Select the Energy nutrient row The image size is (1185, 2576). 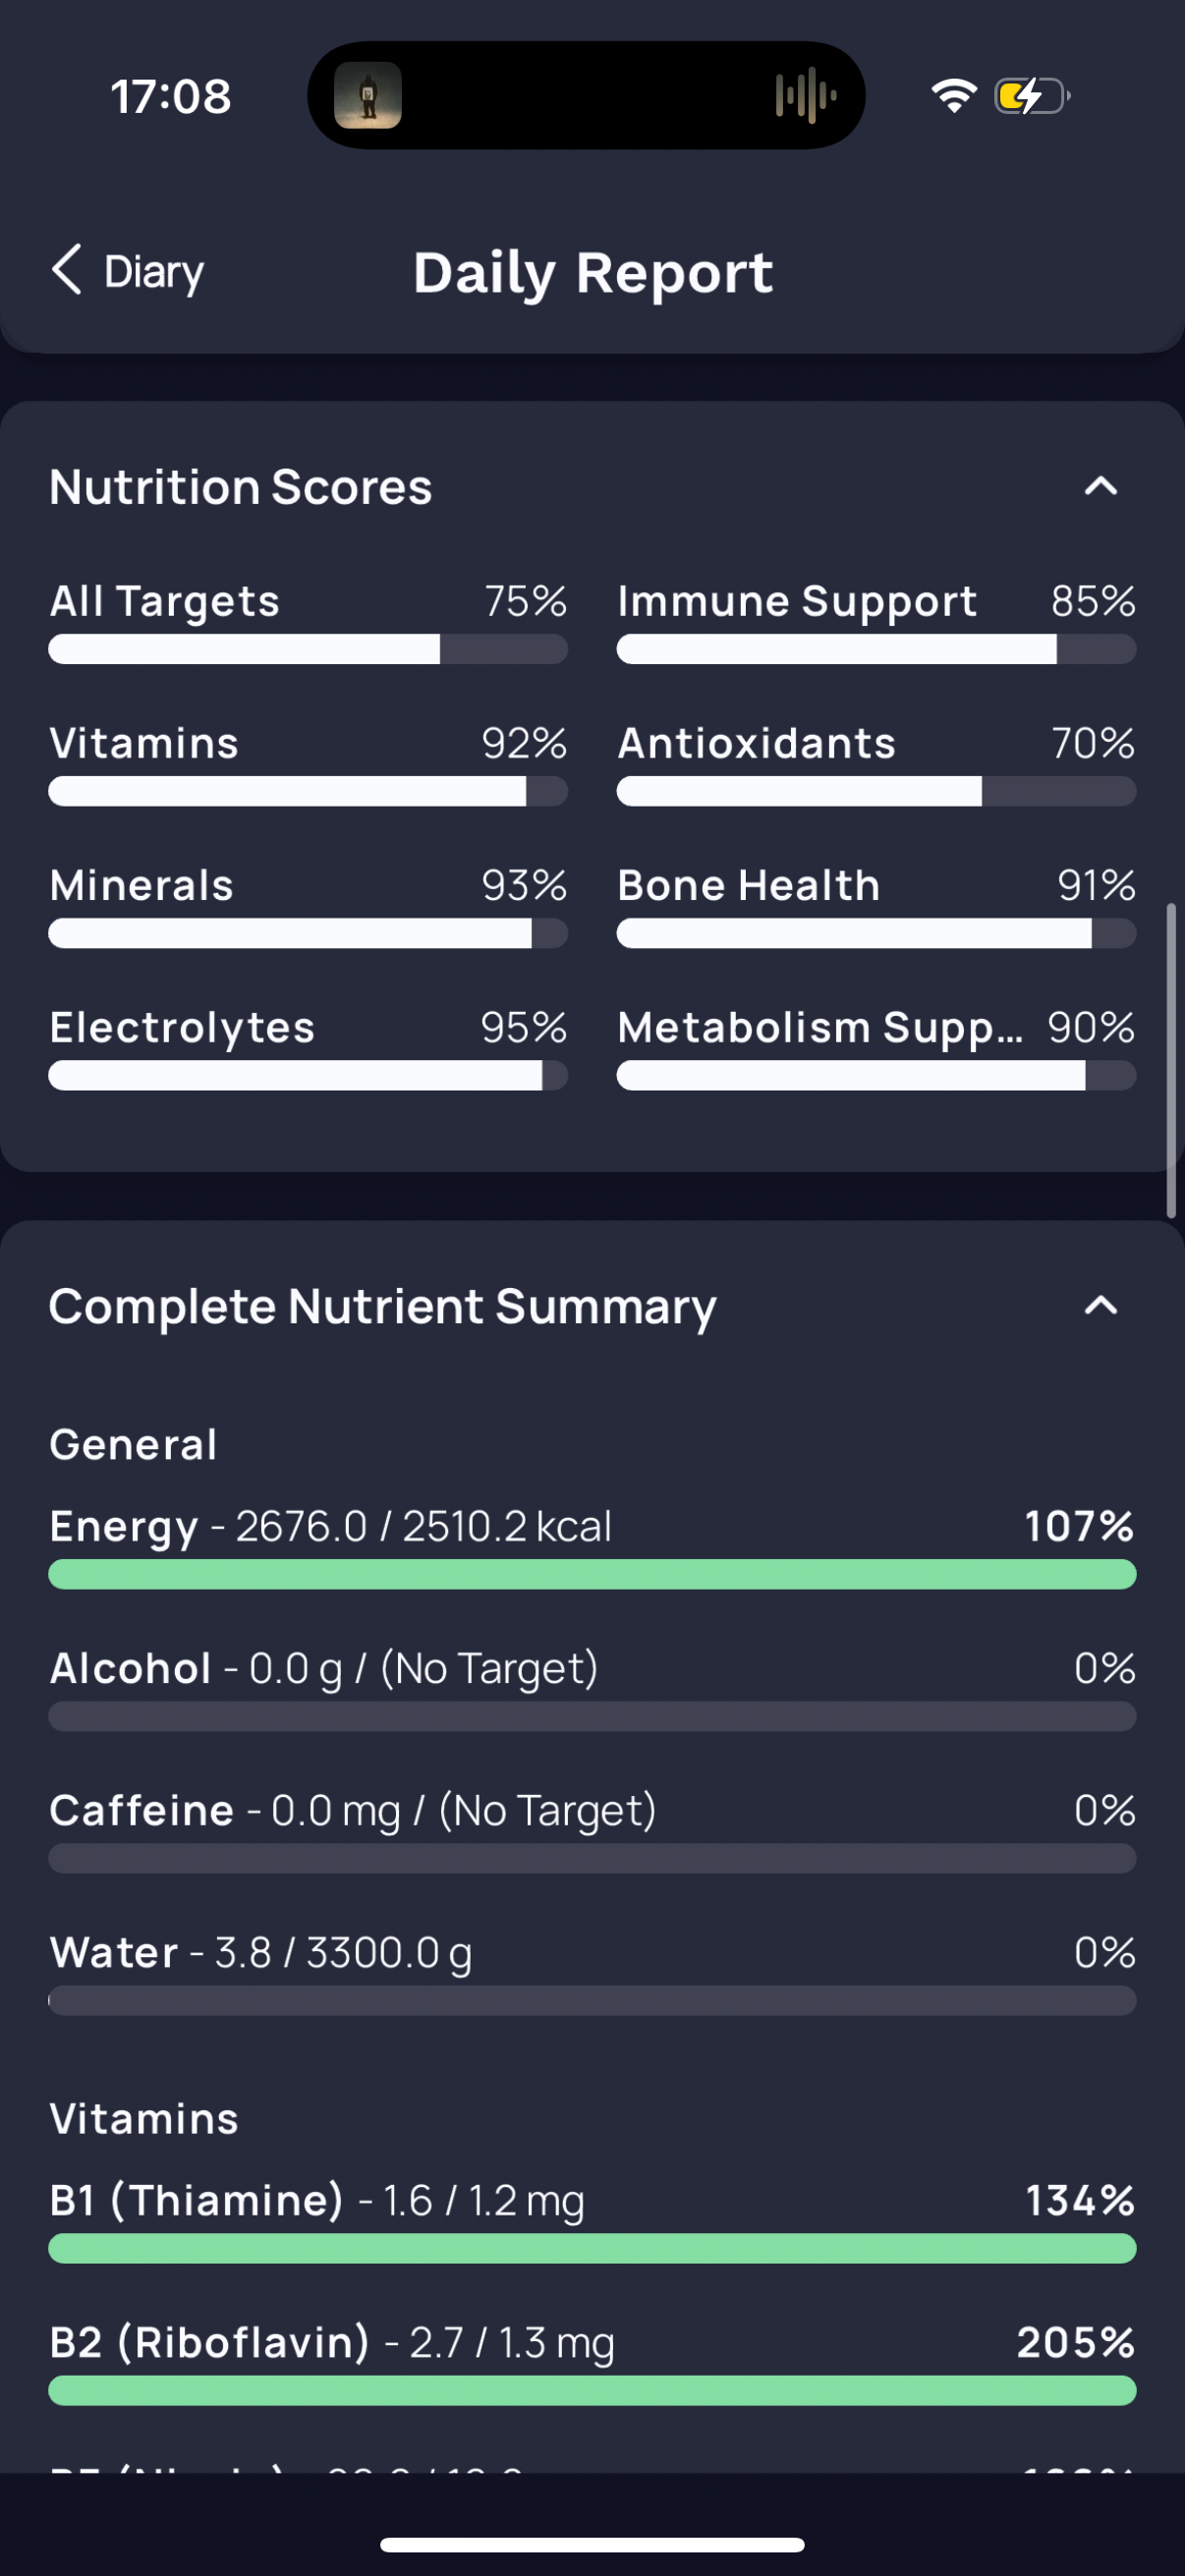pos(592,1546)
